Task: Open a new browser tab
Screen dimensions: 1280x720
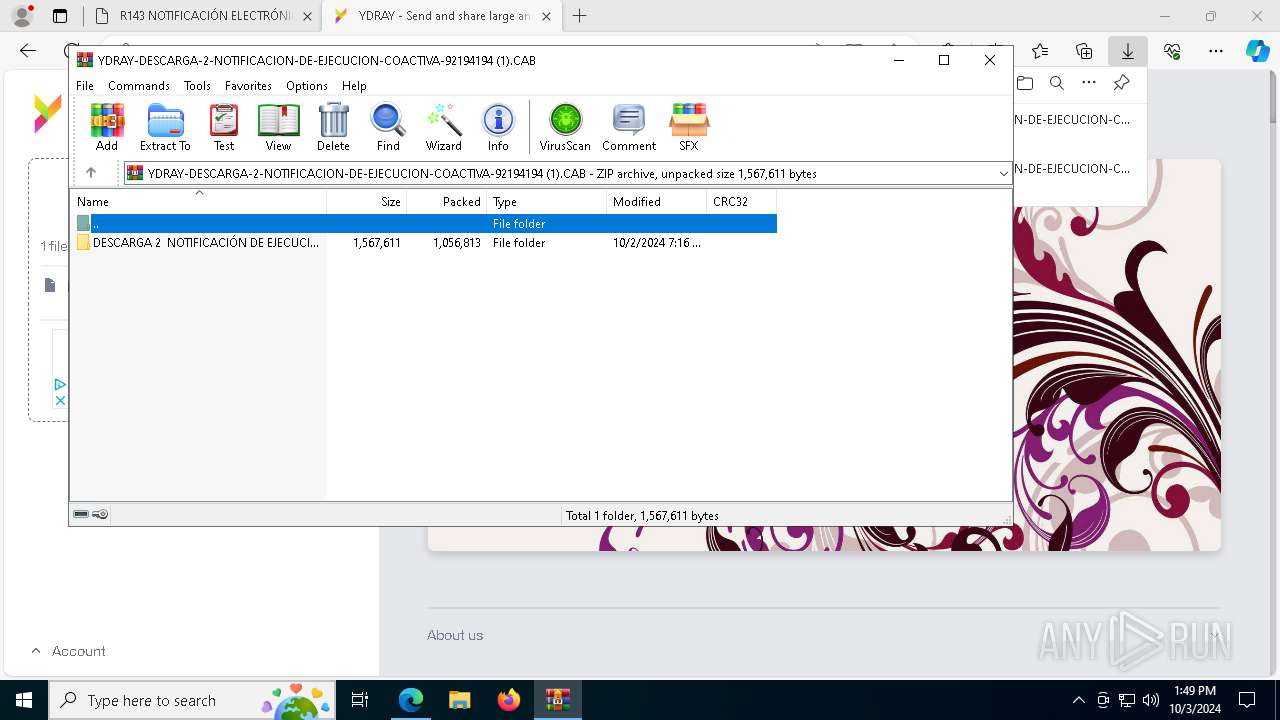Action: [x=579, y=16]
